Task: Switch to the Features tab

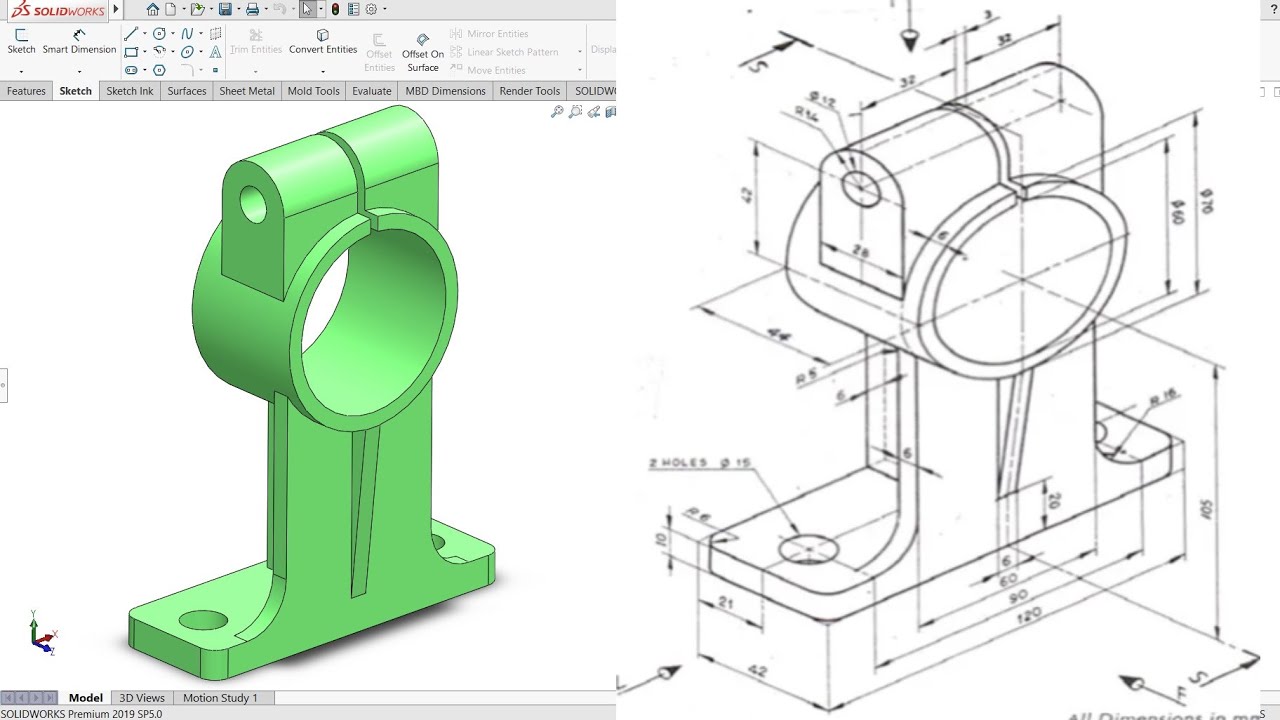Action: (26, 91)
